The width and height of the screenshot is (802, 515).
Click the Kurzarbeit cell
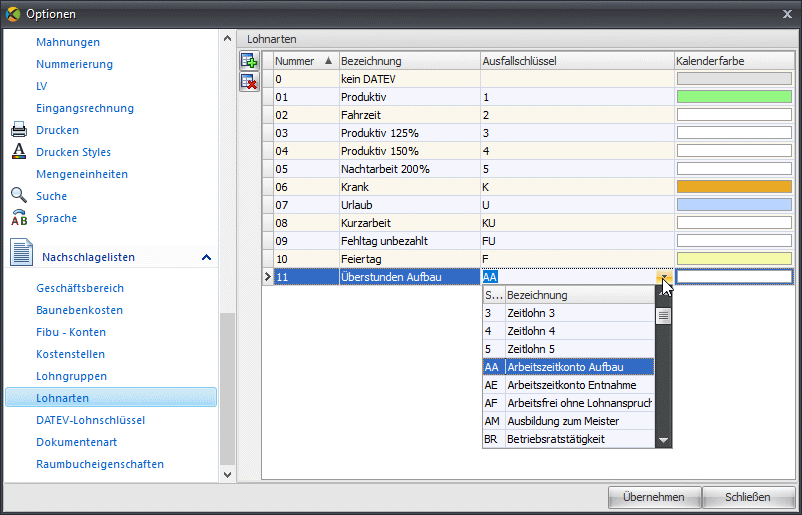[x=410, y=223]
